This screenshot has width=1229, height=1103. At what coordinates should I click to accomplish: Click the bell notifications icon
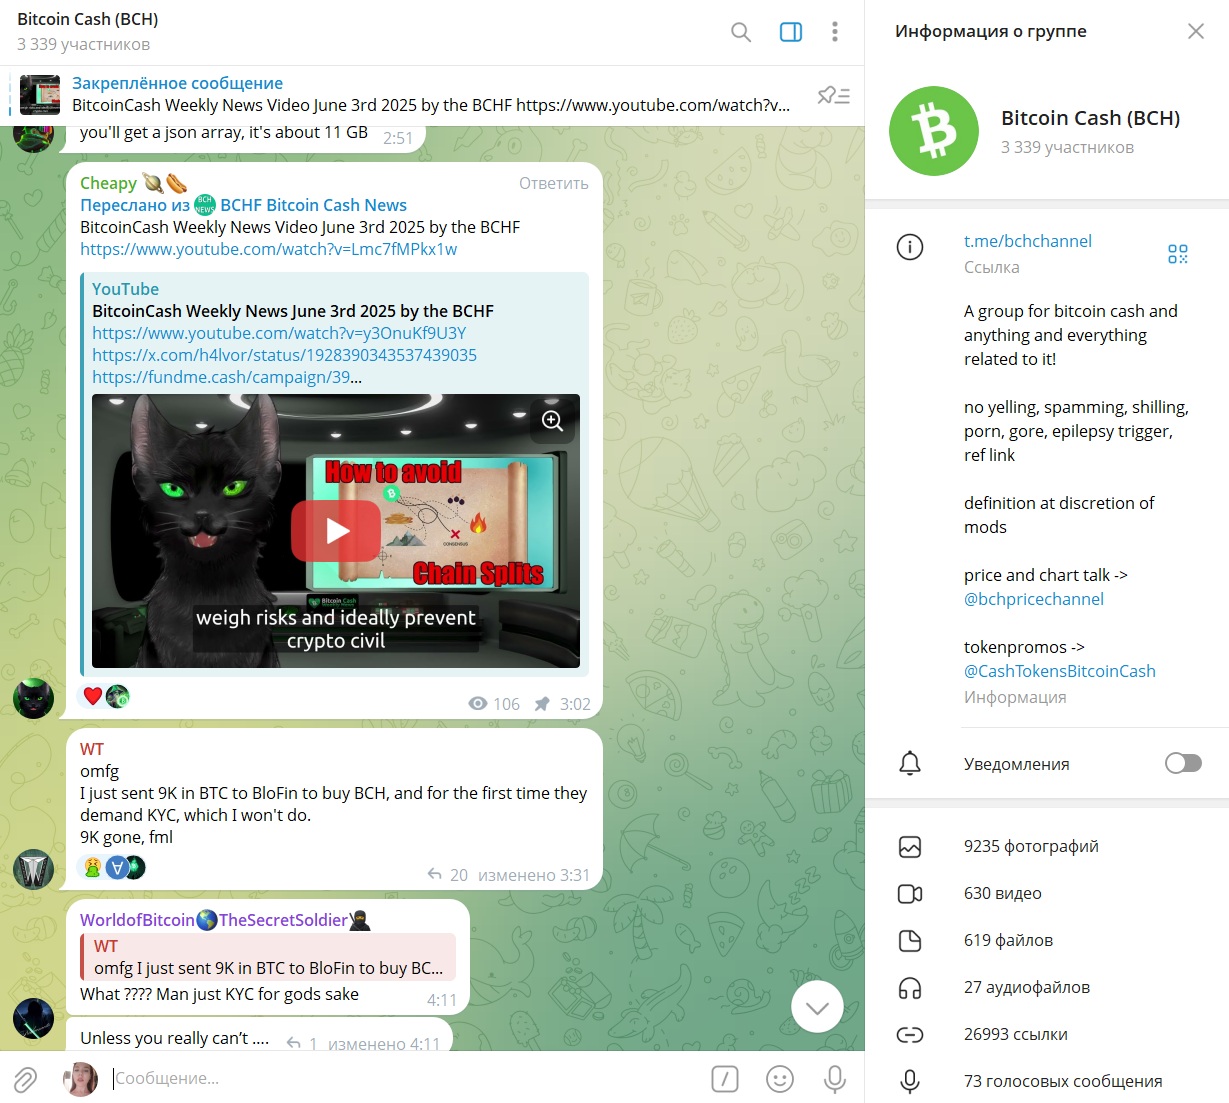pos(910,763)
